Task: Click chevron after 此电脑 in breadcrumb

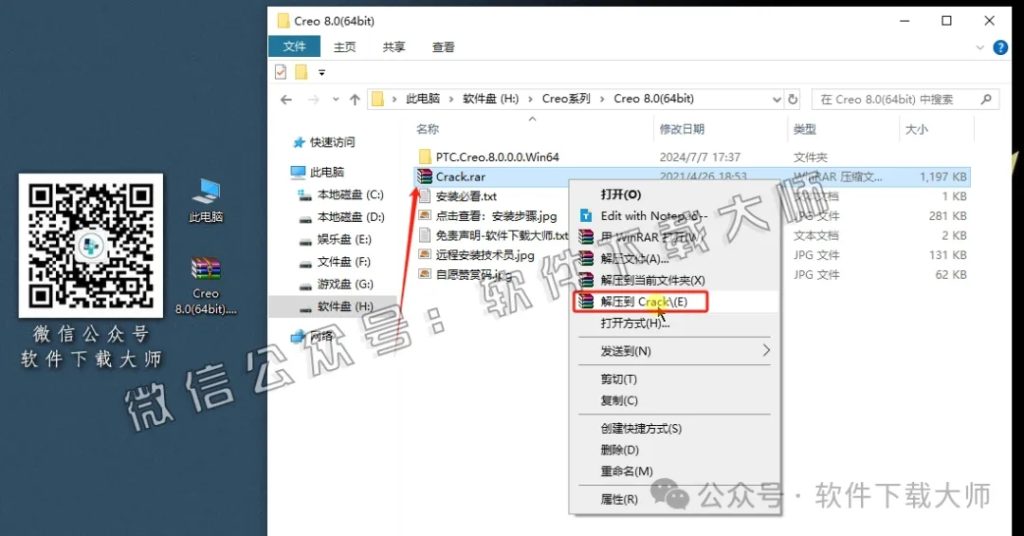Action: click(x=451, y=99)
